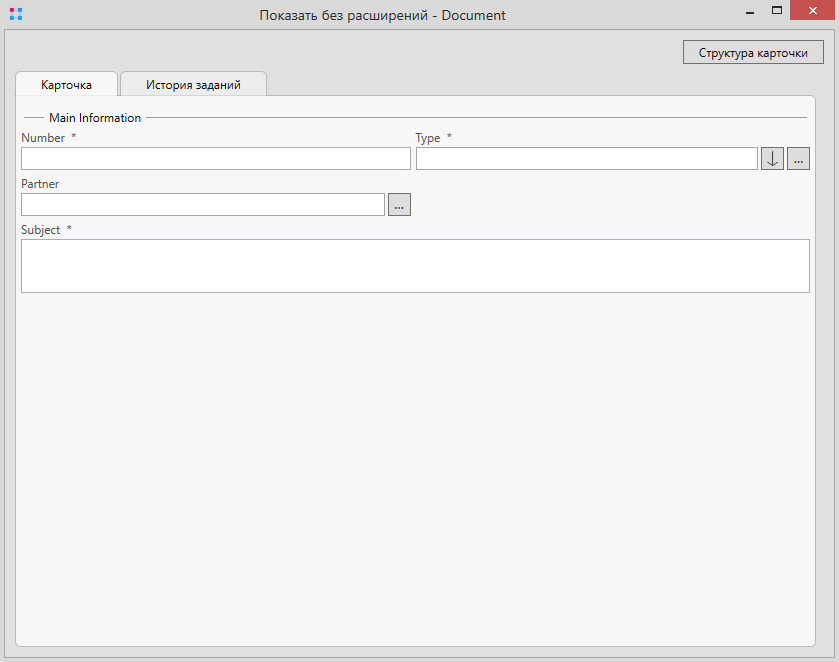The width and height of the screenshot is (839, 662).
Task: Switch to the История заданий tab
Action: coord(193,85)
